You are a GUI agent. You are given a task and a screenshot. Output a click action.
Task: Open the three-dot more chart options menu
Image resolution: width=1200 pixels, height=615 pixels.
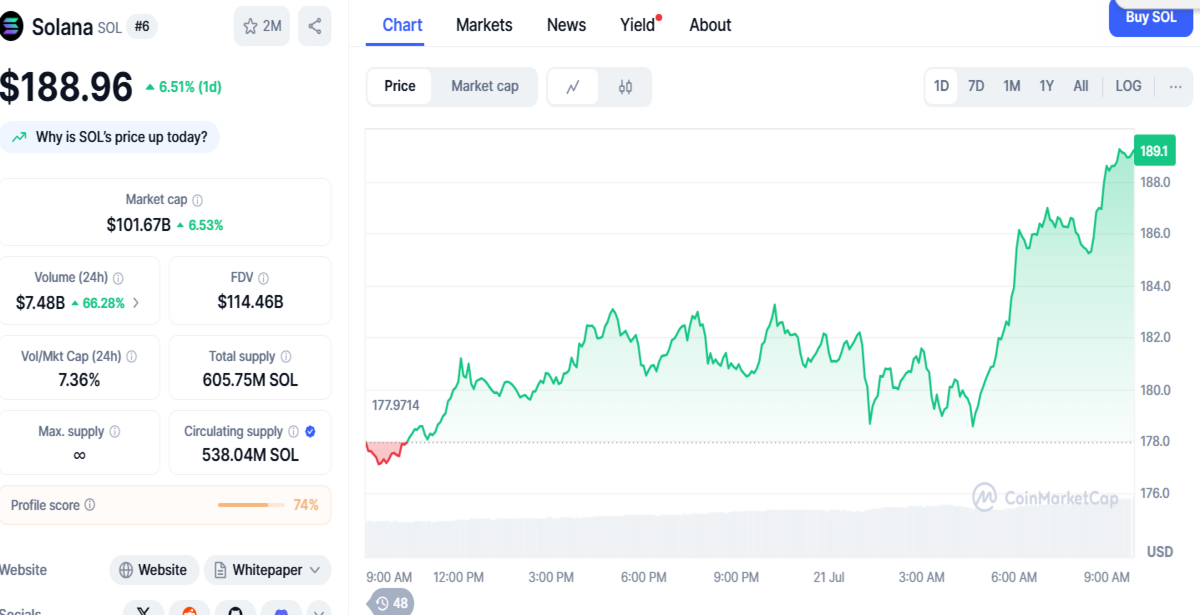1175,87
